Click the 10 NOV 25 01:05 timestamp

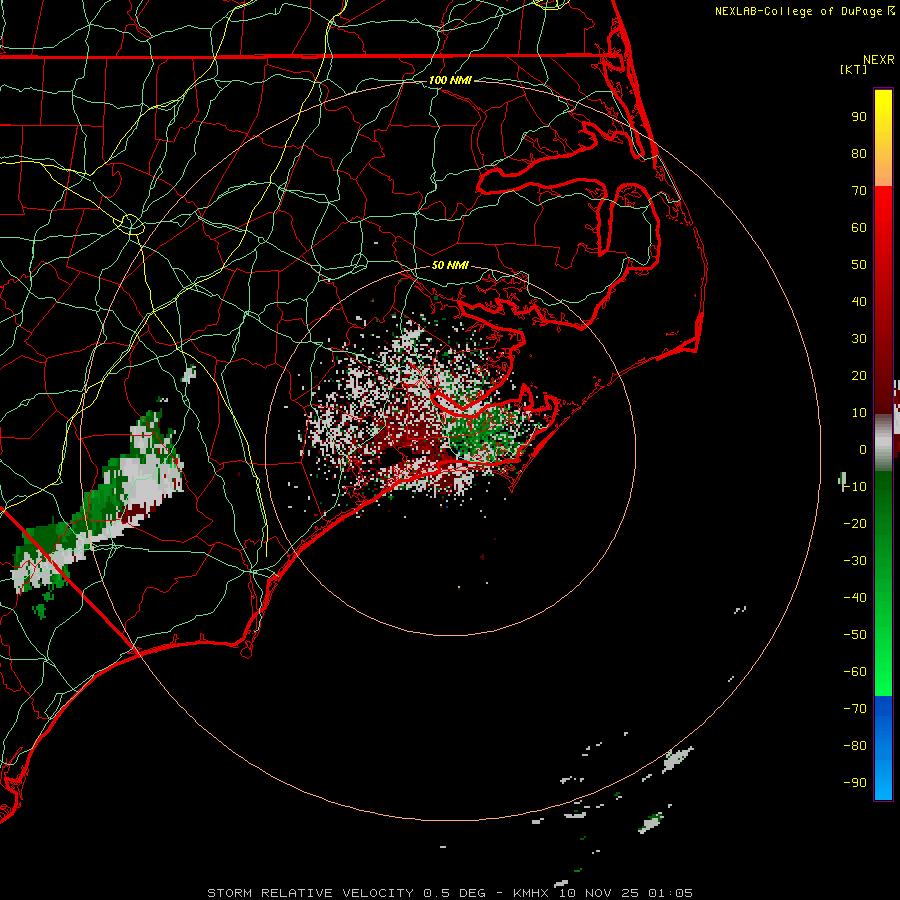pos(626,893)
